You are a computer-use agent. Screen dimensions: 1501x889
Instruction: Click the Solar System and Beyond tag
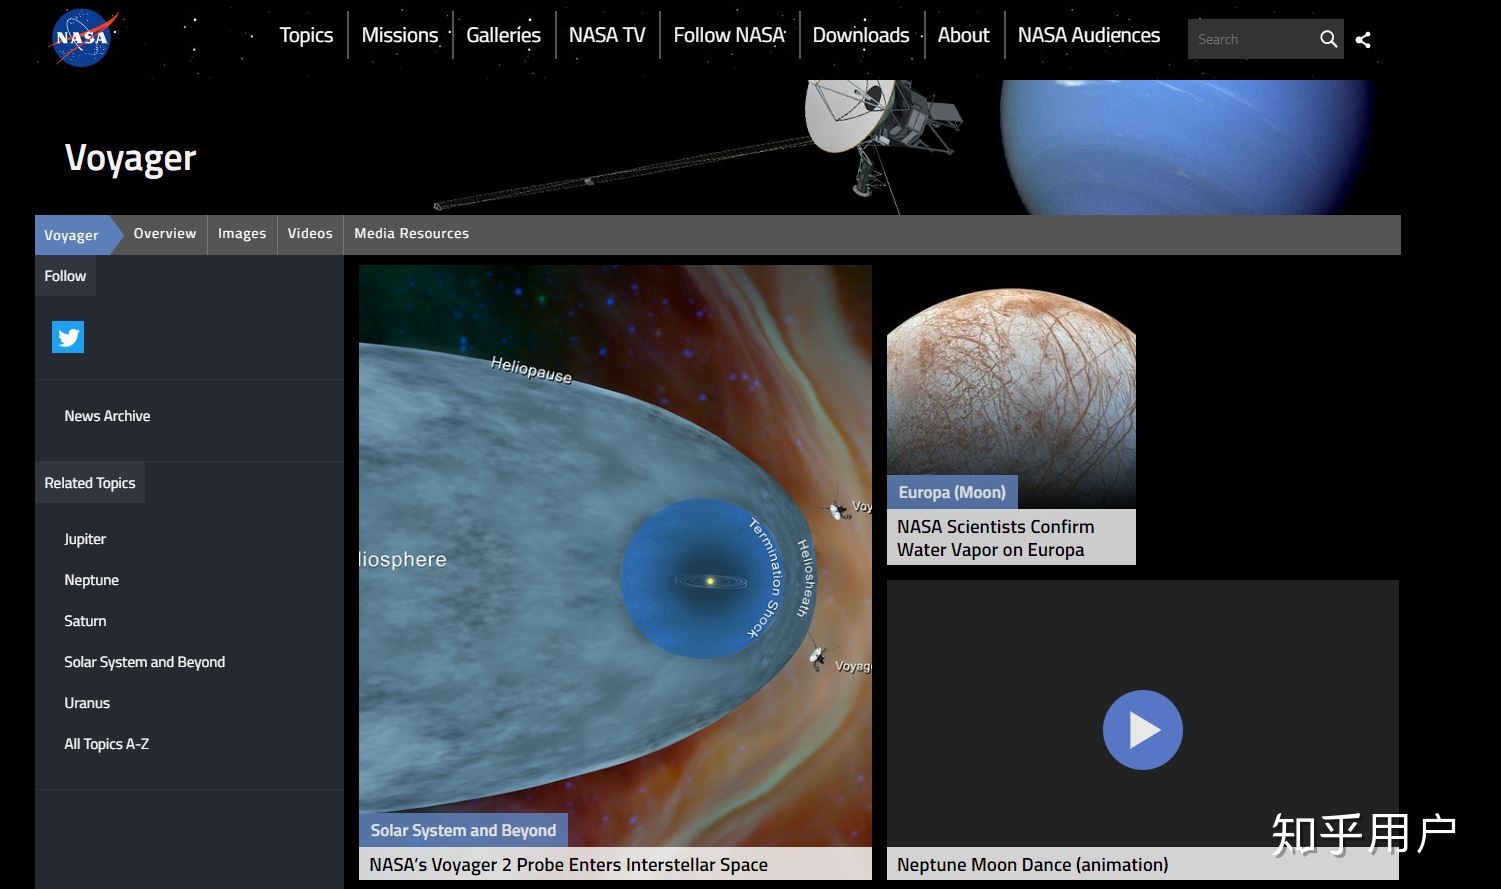click(463, 830)
